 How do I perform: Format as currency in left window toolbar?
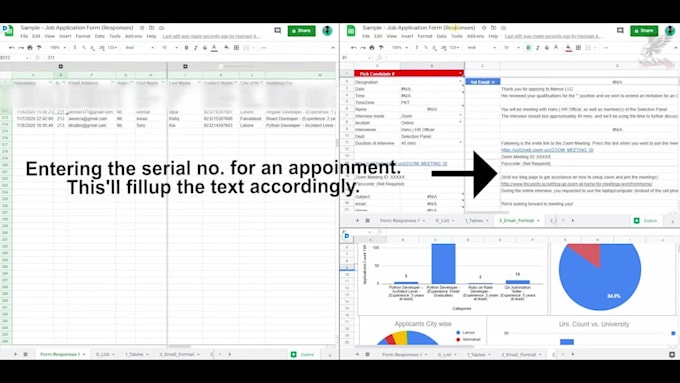click(x=75, y=47)
